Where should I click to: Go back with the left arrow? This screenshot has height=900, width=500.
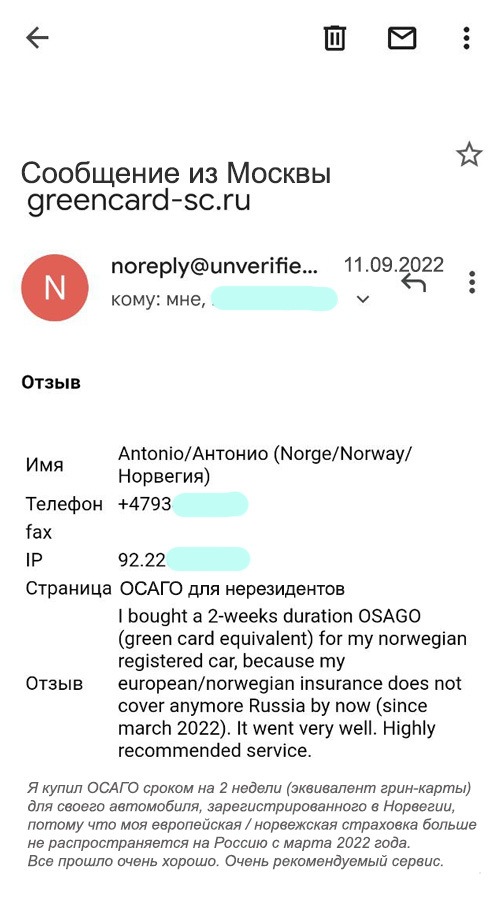[37, 38]
